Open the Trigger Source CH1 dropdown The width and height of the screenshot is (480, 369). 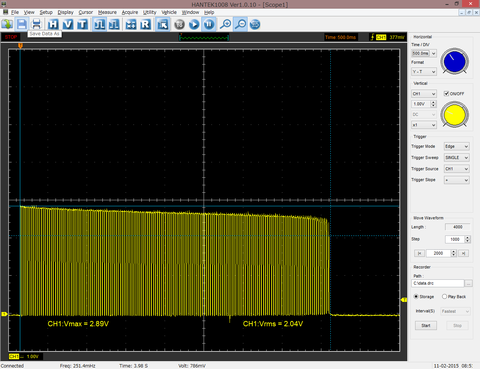(457, 169)
